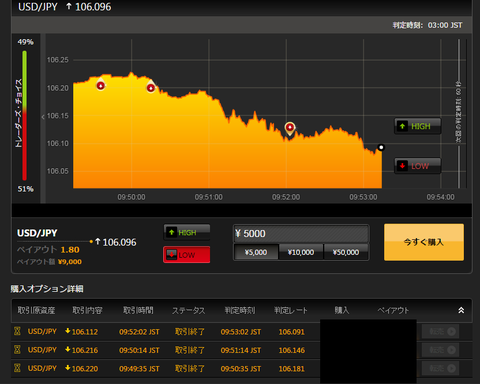Click the 09:49:35 JST trade time cell
This screenshot has width=480, height=384.
139,369
